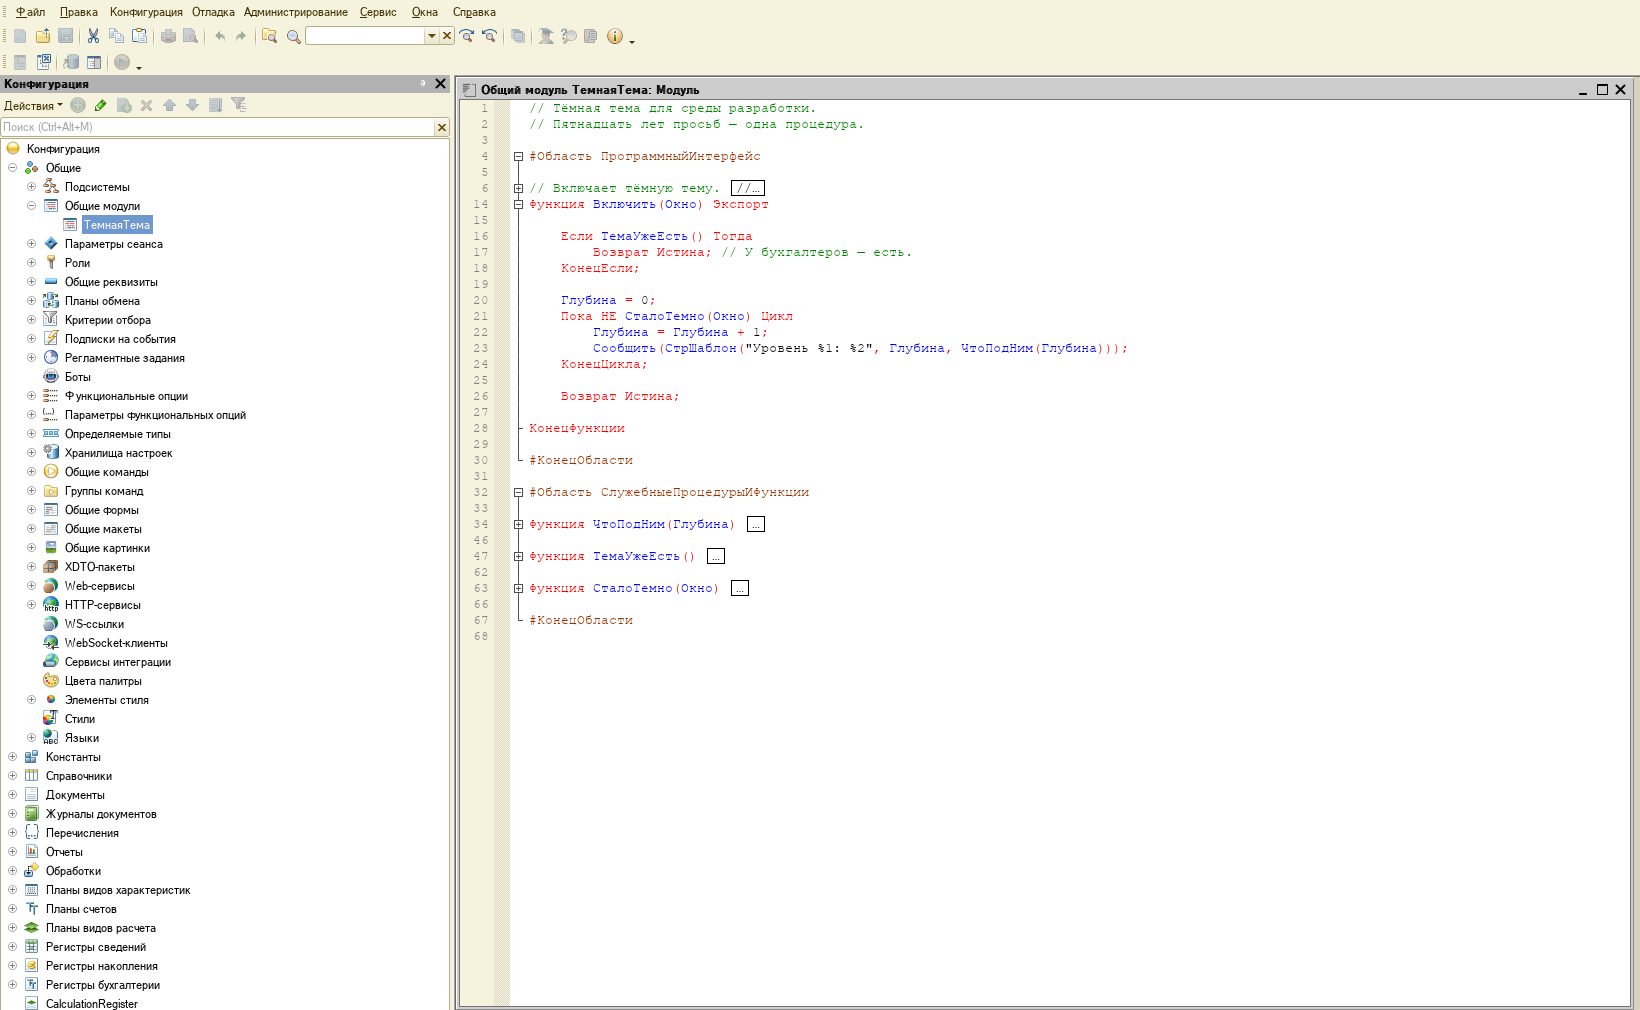Click the Paste clipboard icon
Viewport: 1640px width, 1010px height.
coord(140,36)
